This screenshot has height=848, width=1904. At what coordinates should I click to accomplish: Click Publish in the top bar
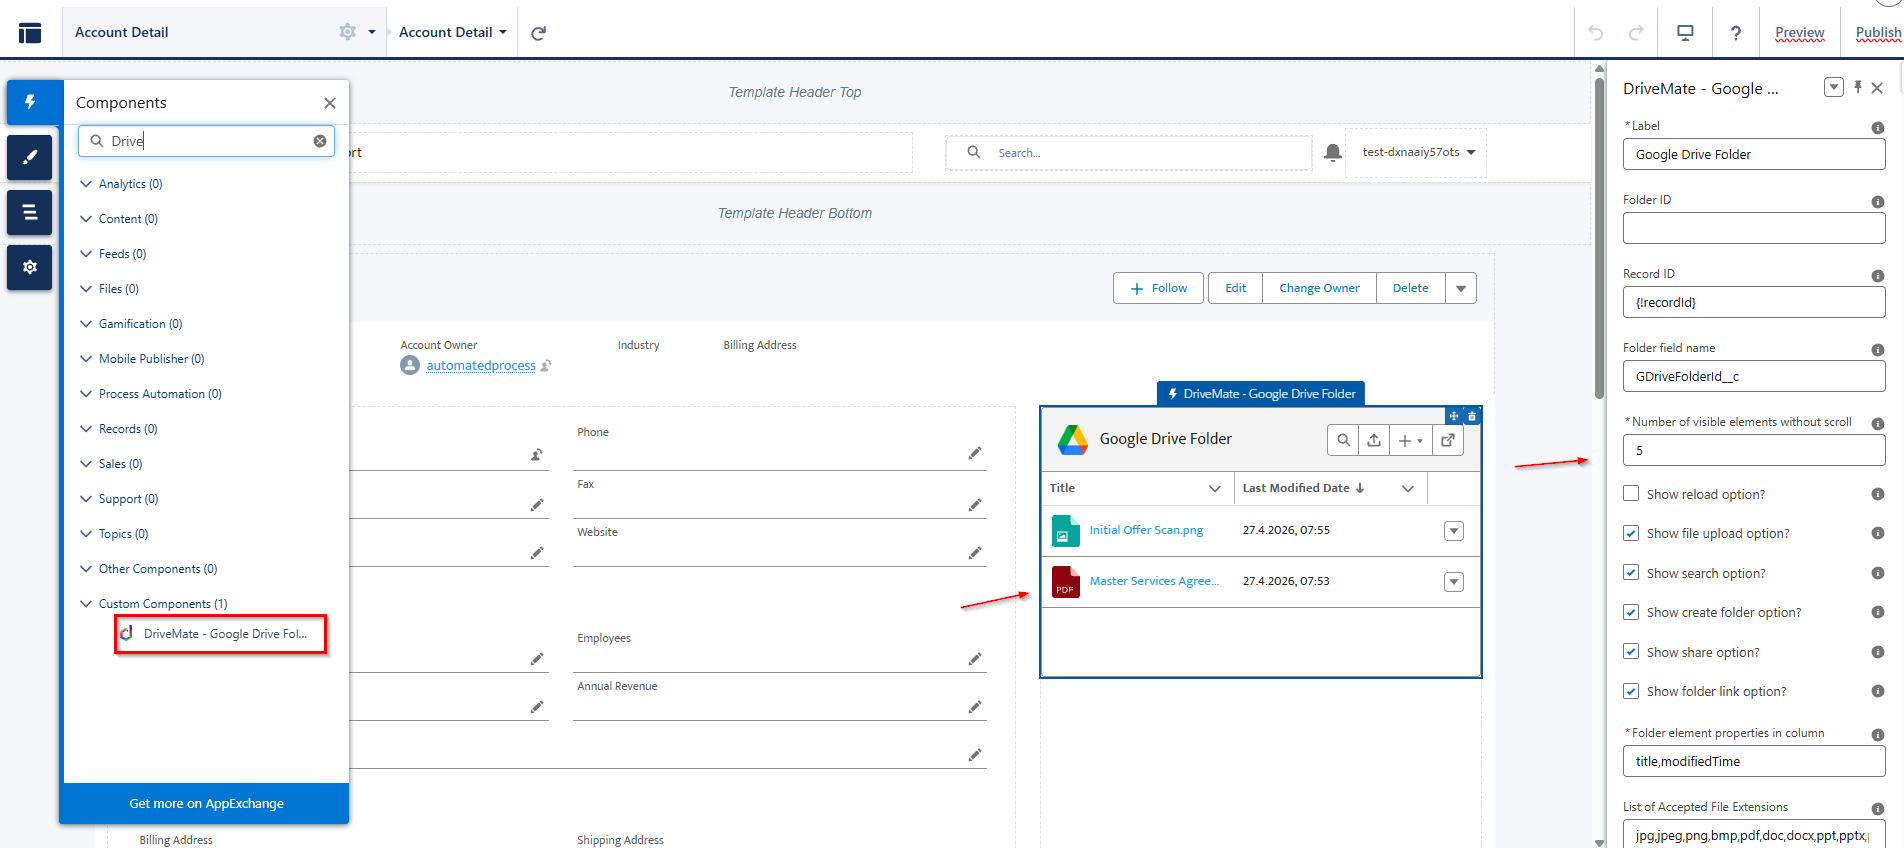point(1878,33)
